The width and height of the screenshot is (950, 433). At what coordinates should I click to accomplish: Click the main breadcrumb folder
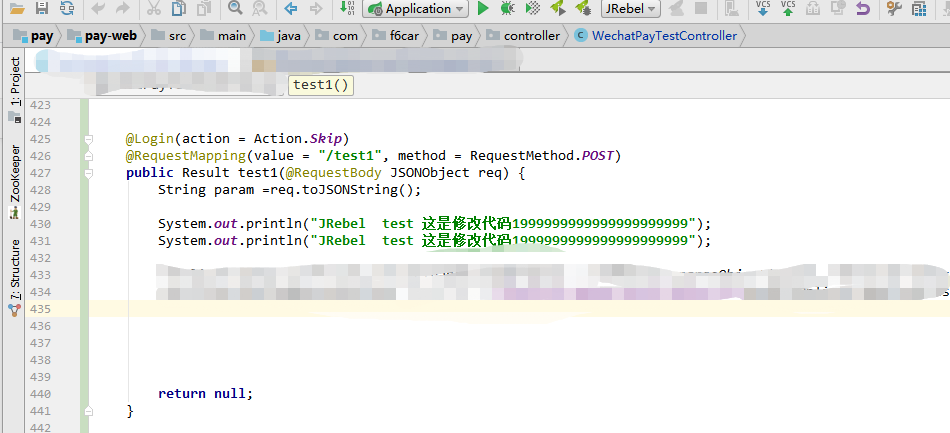click(x=224, y=36)
